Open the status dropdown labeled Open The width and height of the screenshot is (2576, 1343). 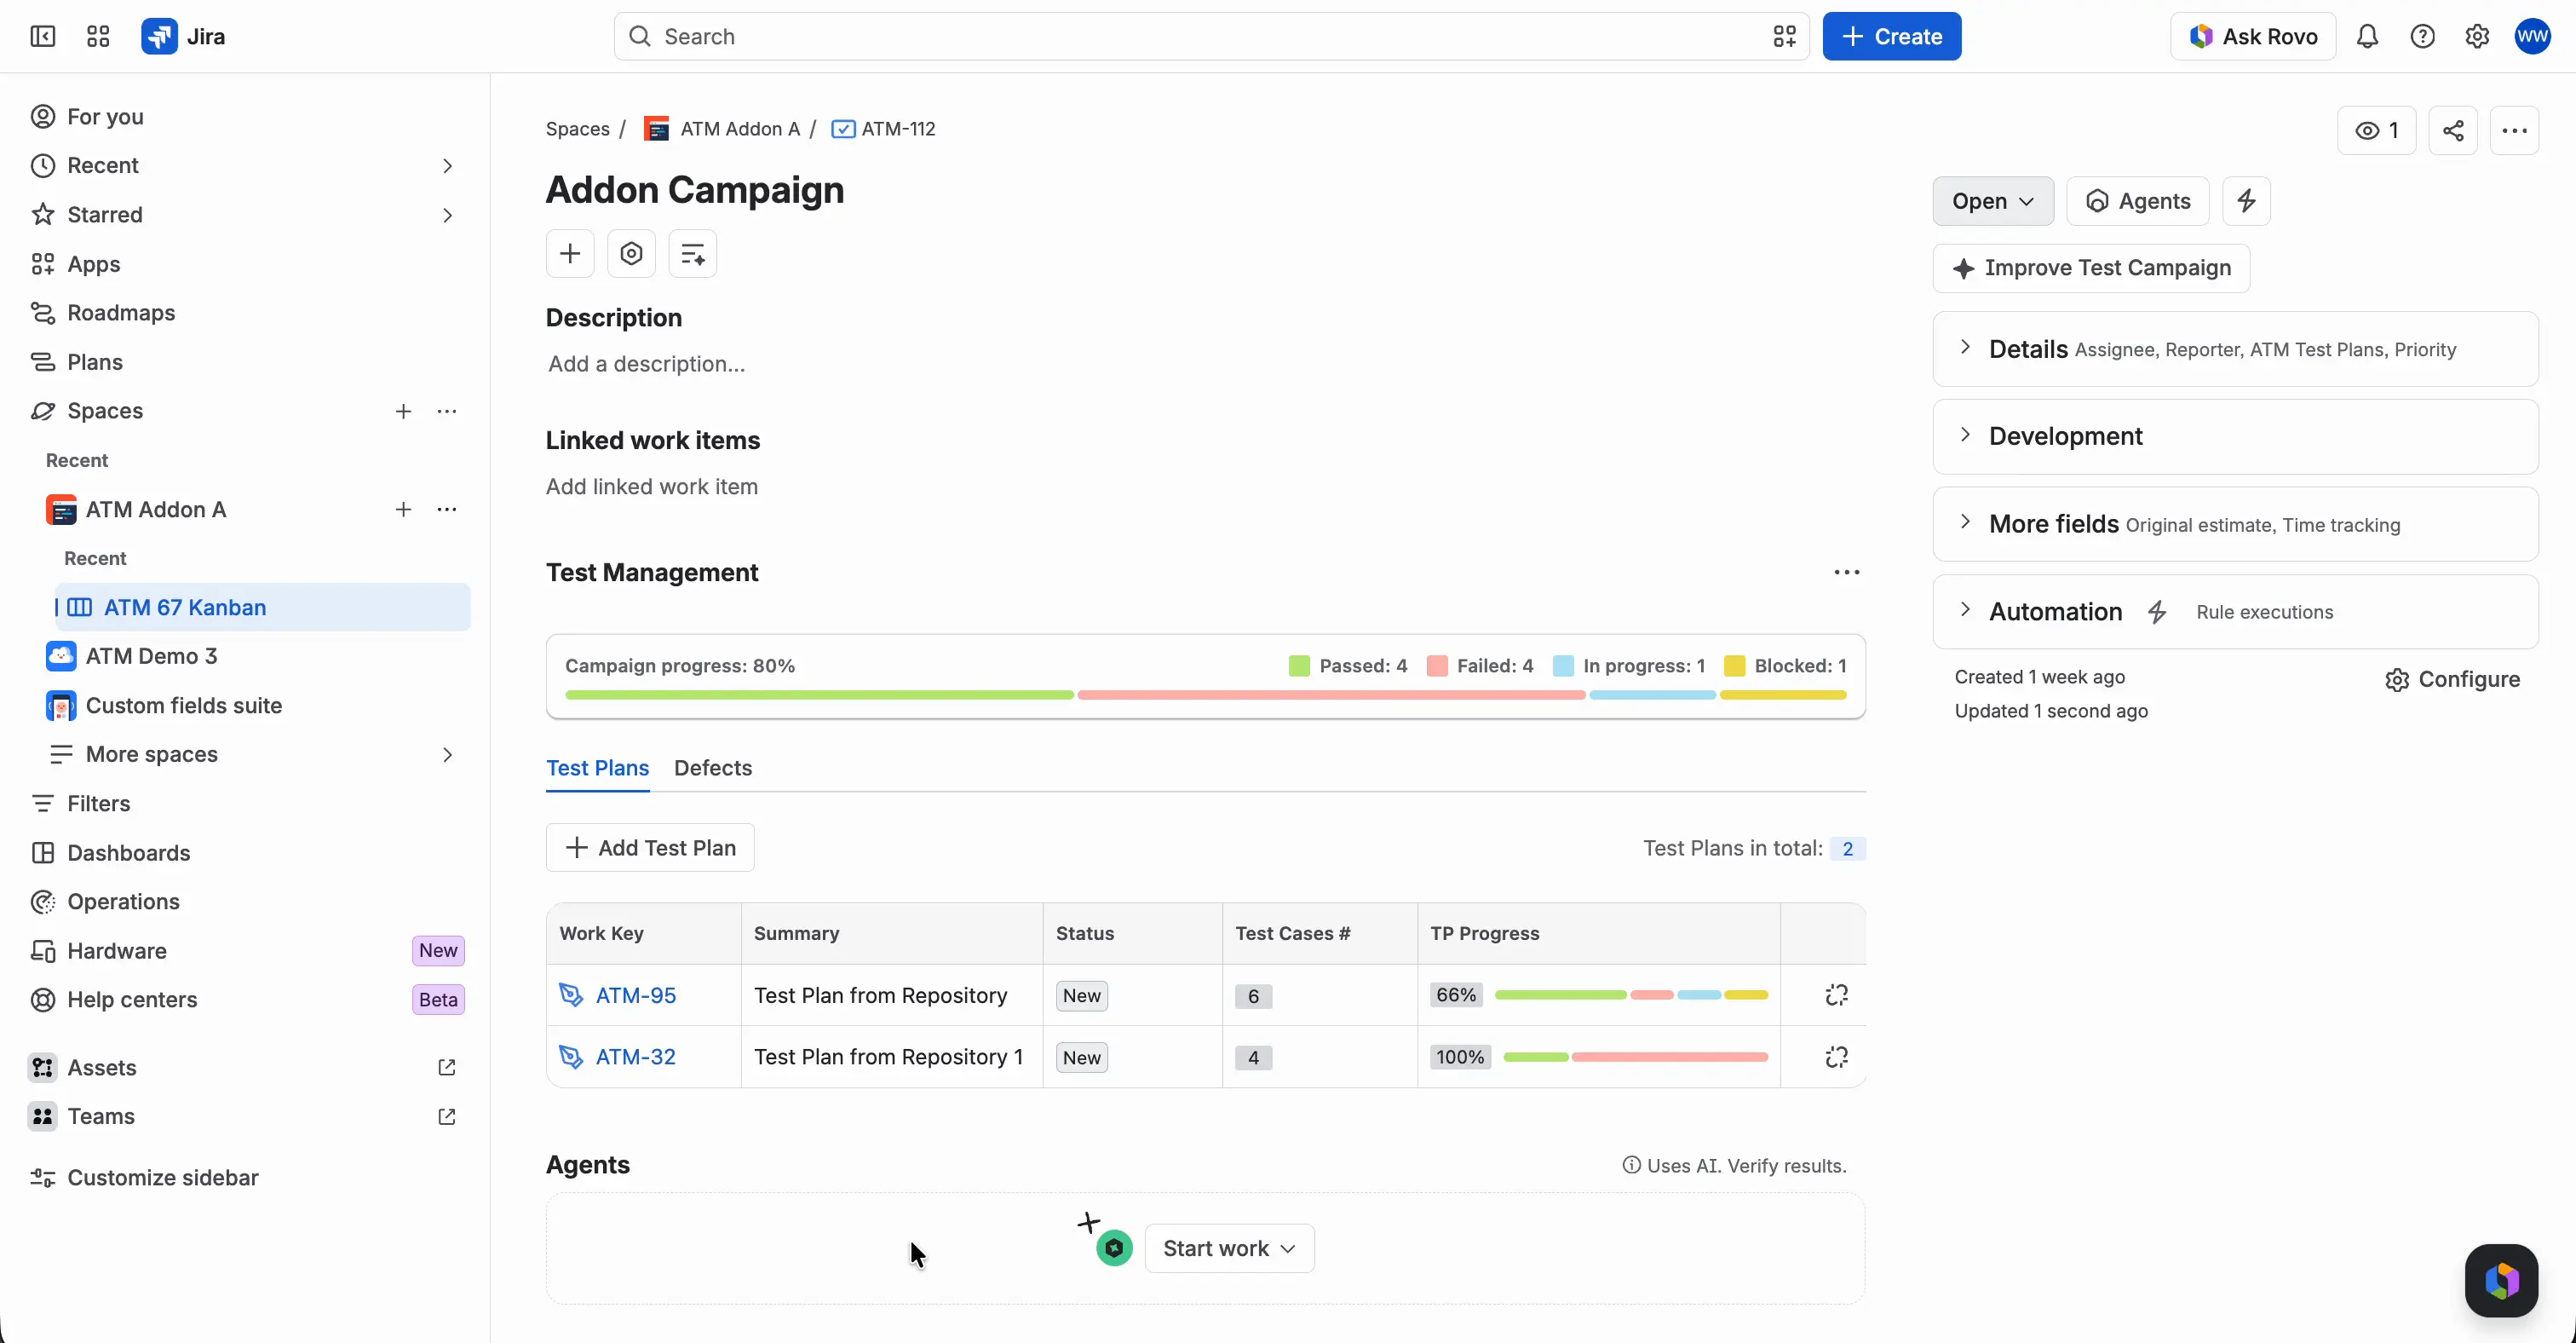coord(1993,201)
